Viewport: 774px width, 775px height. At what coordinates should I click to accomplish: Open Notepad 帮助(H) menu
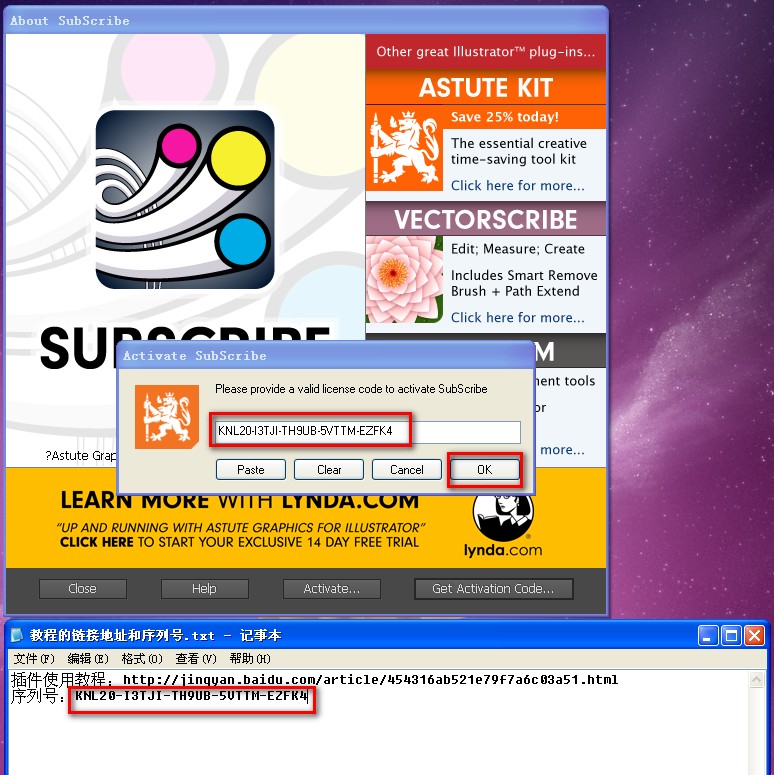(x=250, y=659)
